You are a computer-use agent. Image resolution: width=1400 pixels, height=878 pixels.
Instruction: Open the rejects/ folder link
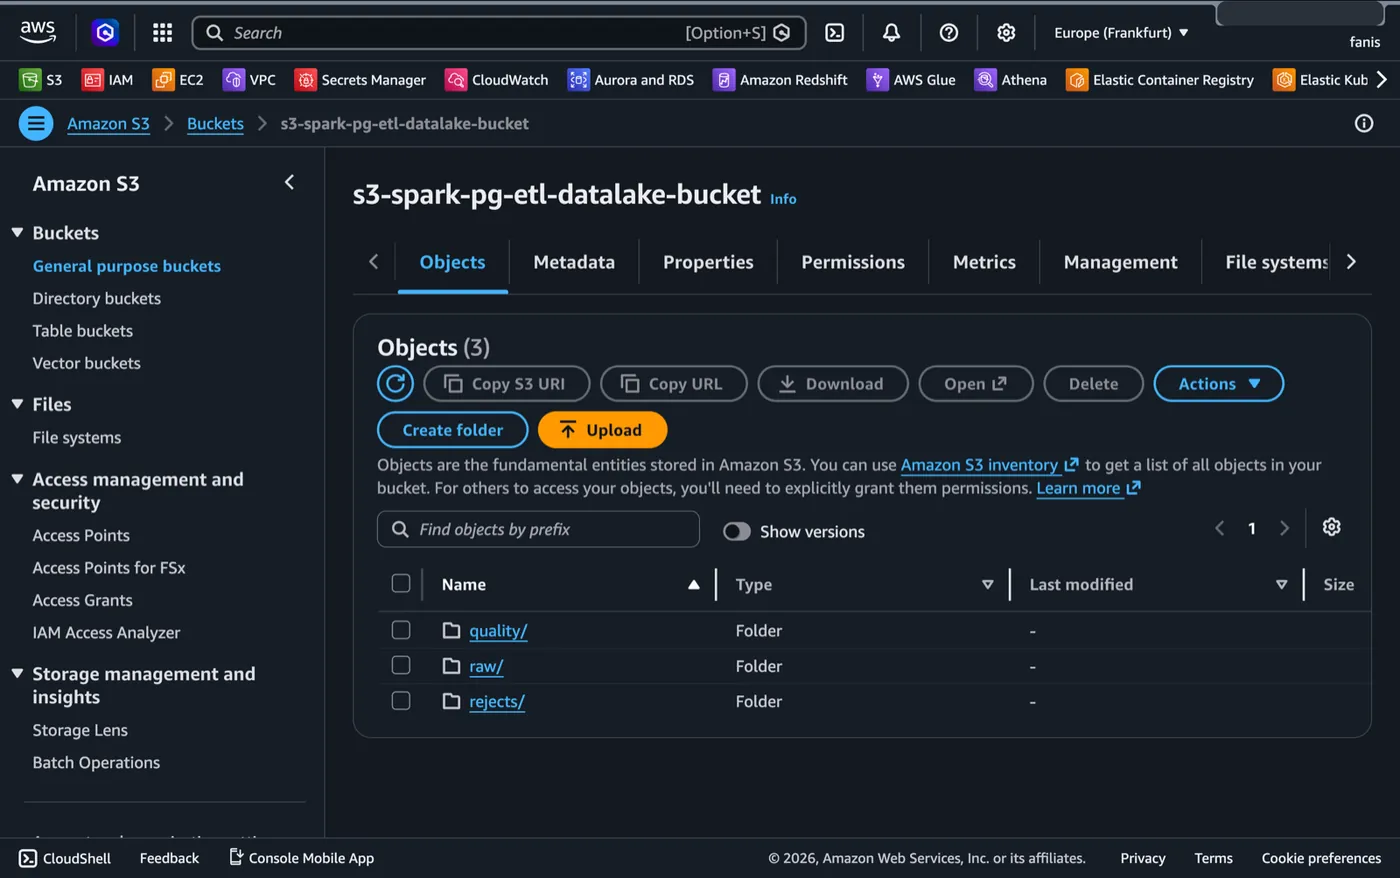[x=497, y=701]
